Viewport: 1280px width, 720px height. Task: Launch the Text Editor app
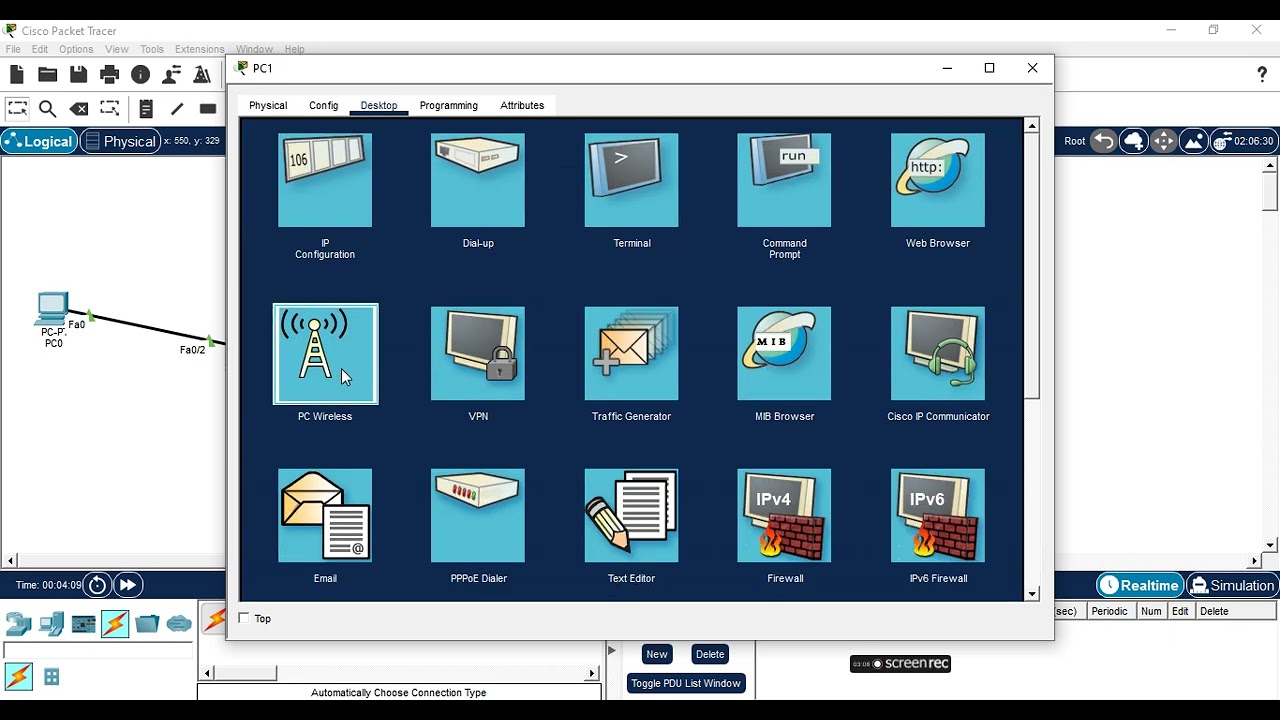click(631, 516)
